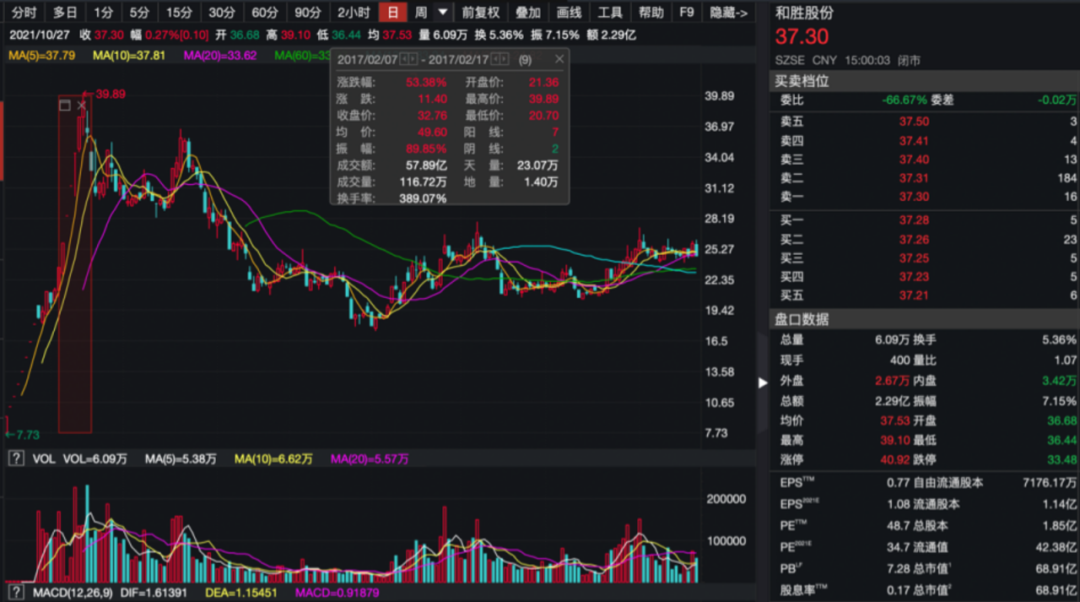Select the 买五 37.21 order row
1080x602 pixels.
(x=925, y=295)
